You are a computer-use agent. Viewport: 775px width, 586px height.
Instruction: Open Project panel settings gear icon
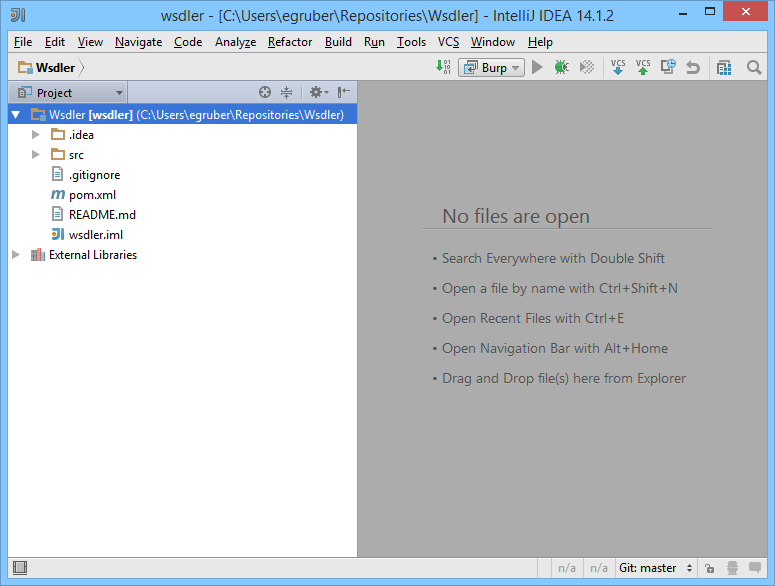click(319, 92)
